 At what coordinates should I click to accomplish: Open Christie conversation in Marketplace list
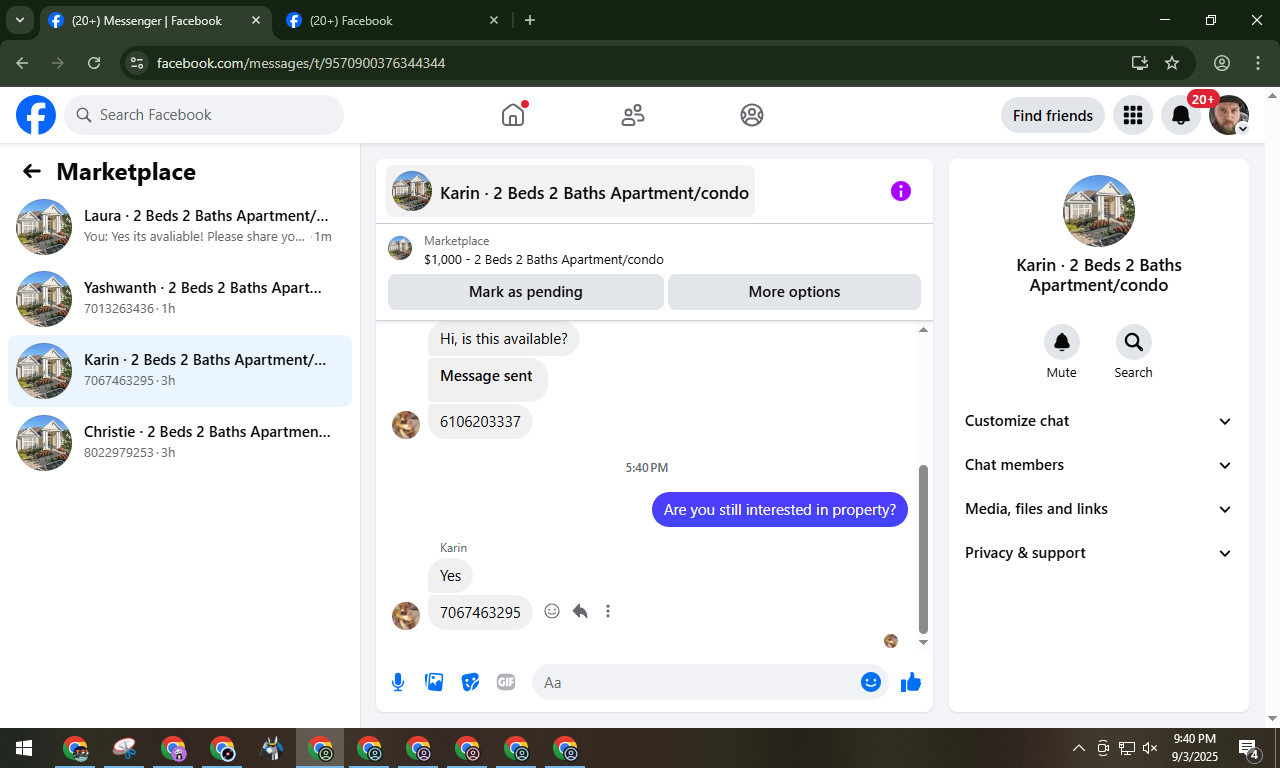click(180, 443)
